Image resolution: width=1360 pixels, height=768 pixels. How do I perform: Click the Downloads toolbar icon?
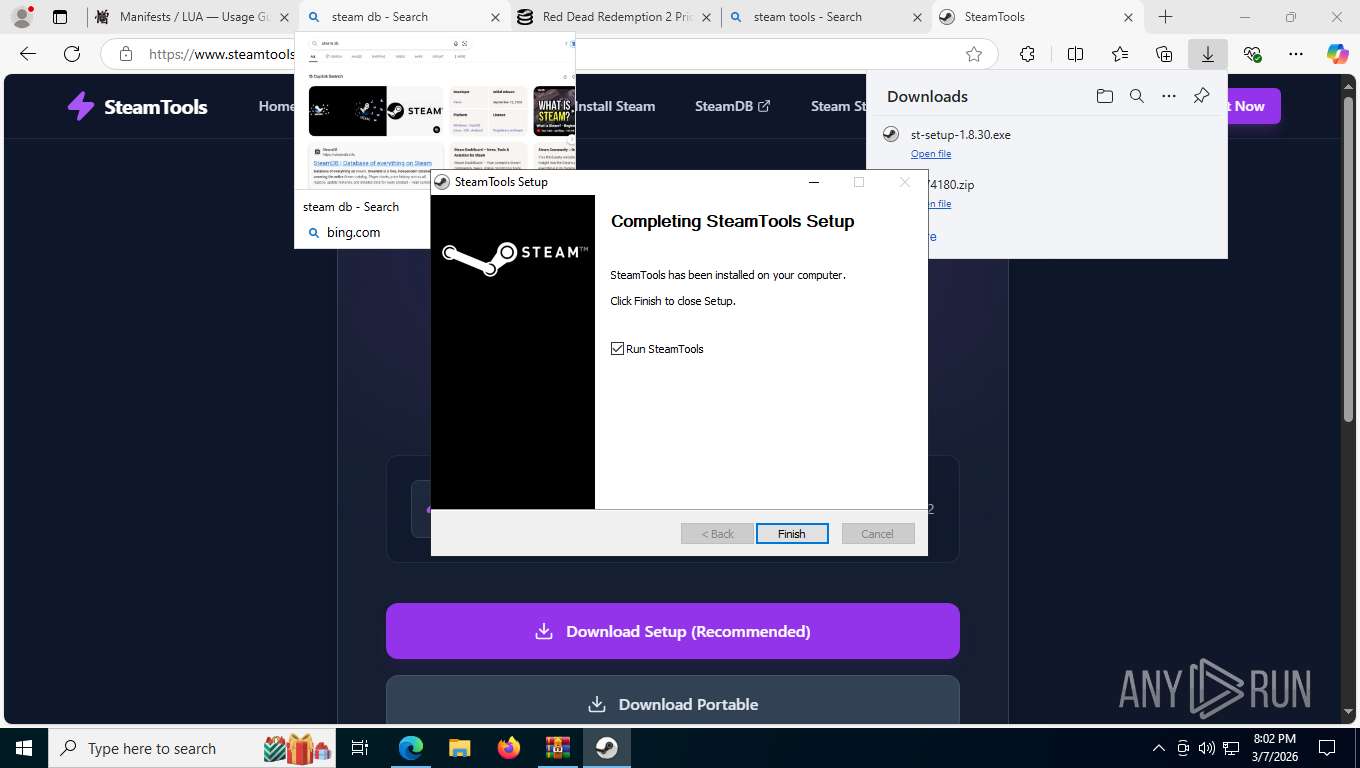1208,54
